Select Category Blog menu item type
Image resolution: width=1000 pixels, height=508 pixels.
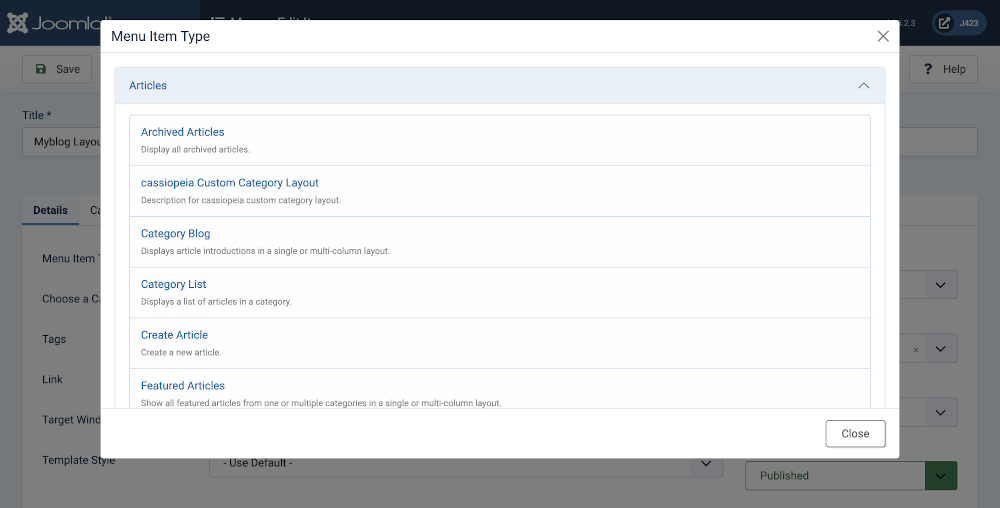pyautogui.click(x=175, y=234)
